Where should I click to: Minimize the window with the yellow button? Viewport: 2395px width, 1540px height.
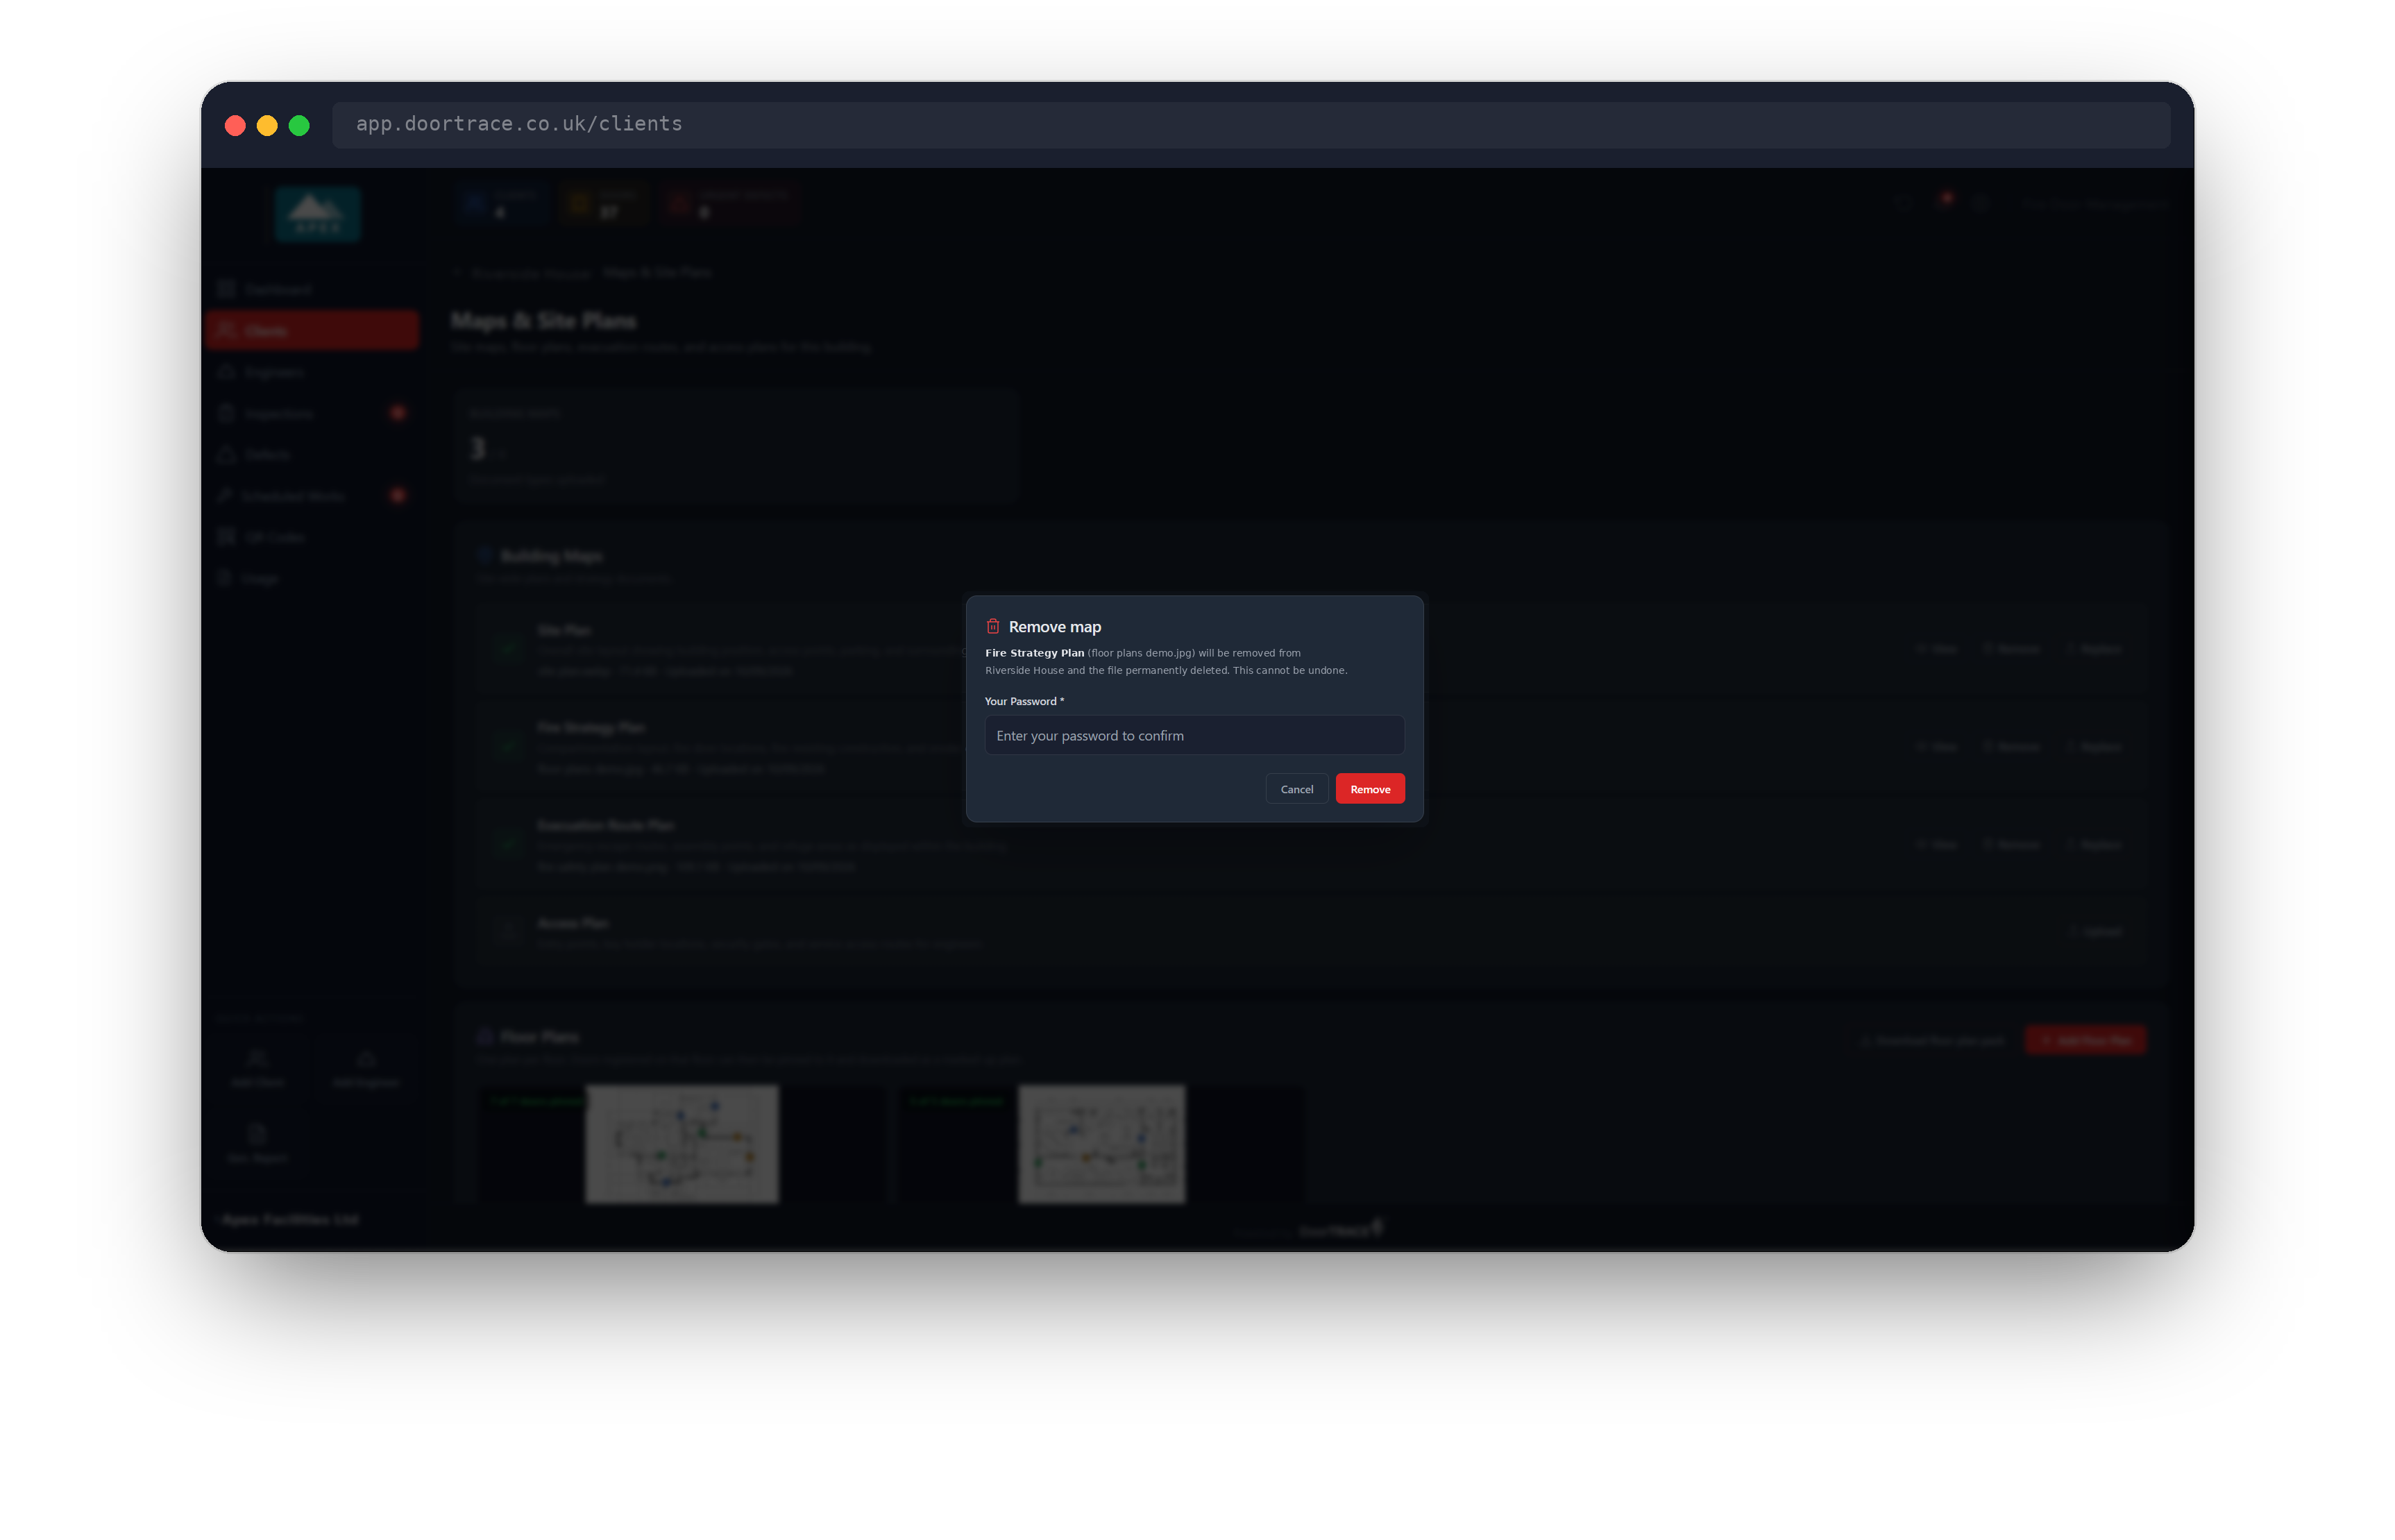(x=267, y=125)
